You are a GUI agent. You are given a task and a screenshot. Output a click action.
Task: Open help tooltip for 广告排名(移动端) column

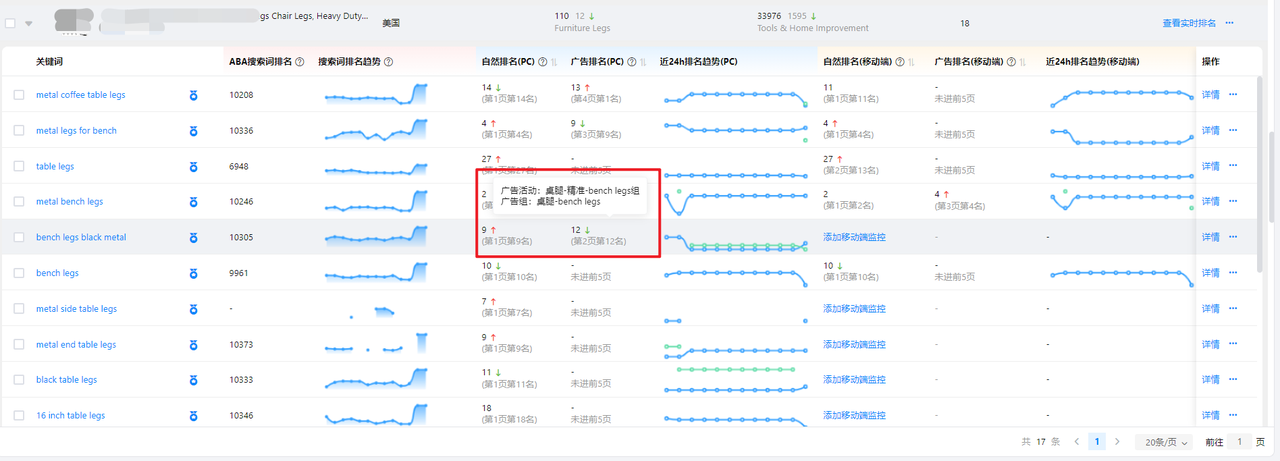point(1009,62)
